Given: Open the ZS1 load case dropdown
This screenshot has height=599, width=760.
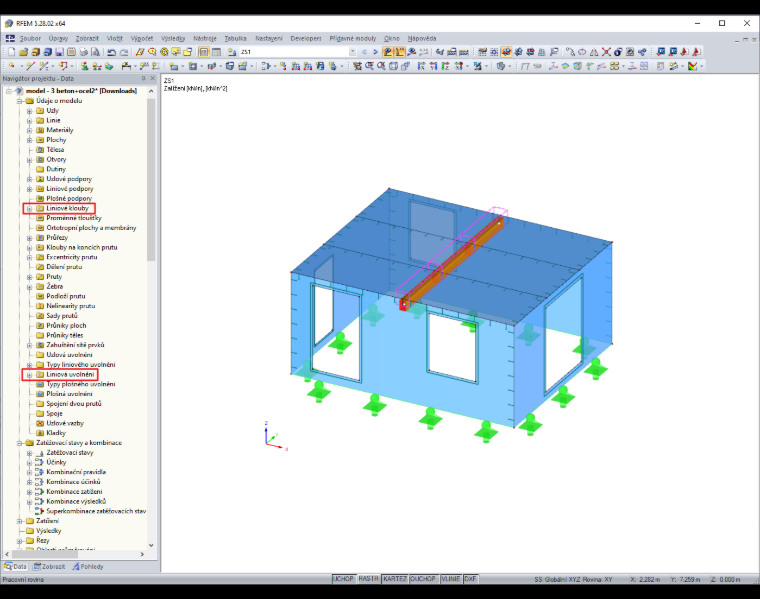Looking at the screenshot, I should click(x=352, y=52).
